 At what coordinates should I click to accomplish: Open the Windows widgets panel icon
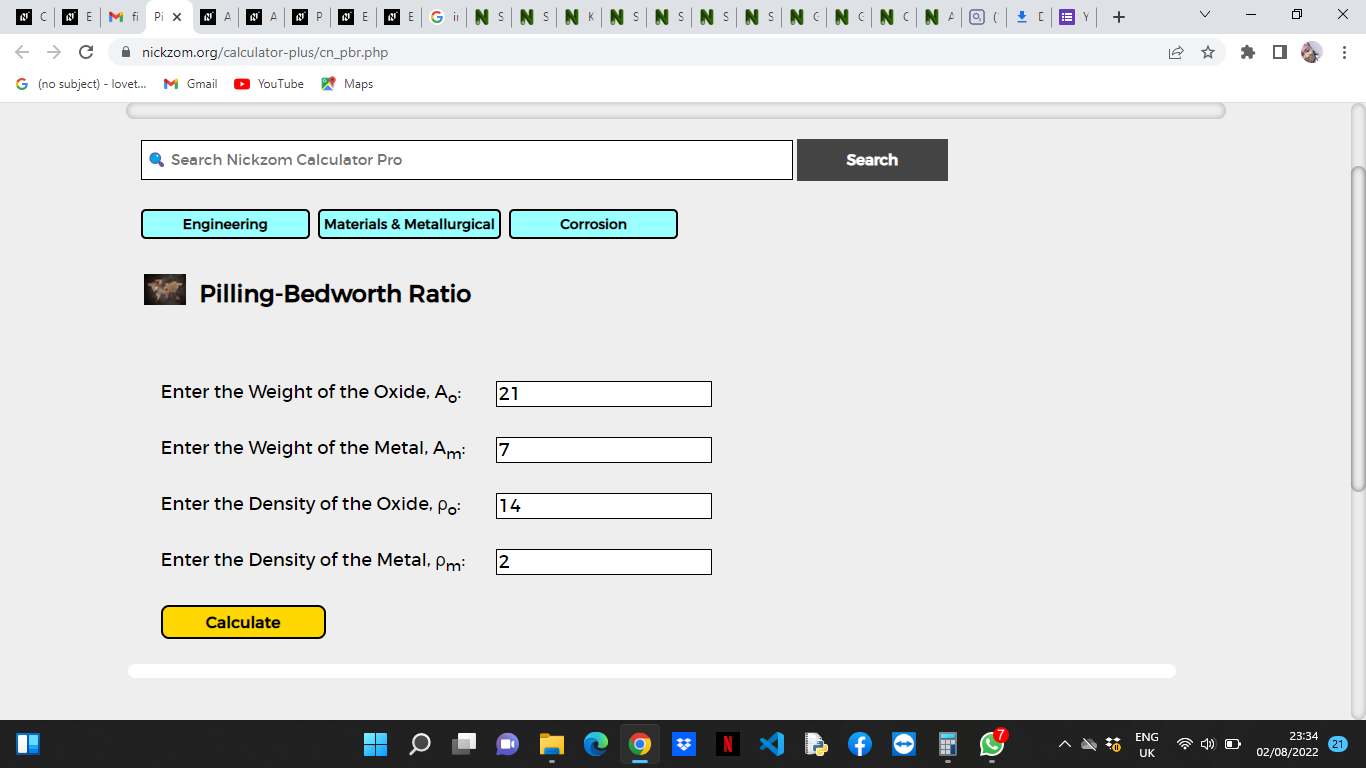[27, 744]
